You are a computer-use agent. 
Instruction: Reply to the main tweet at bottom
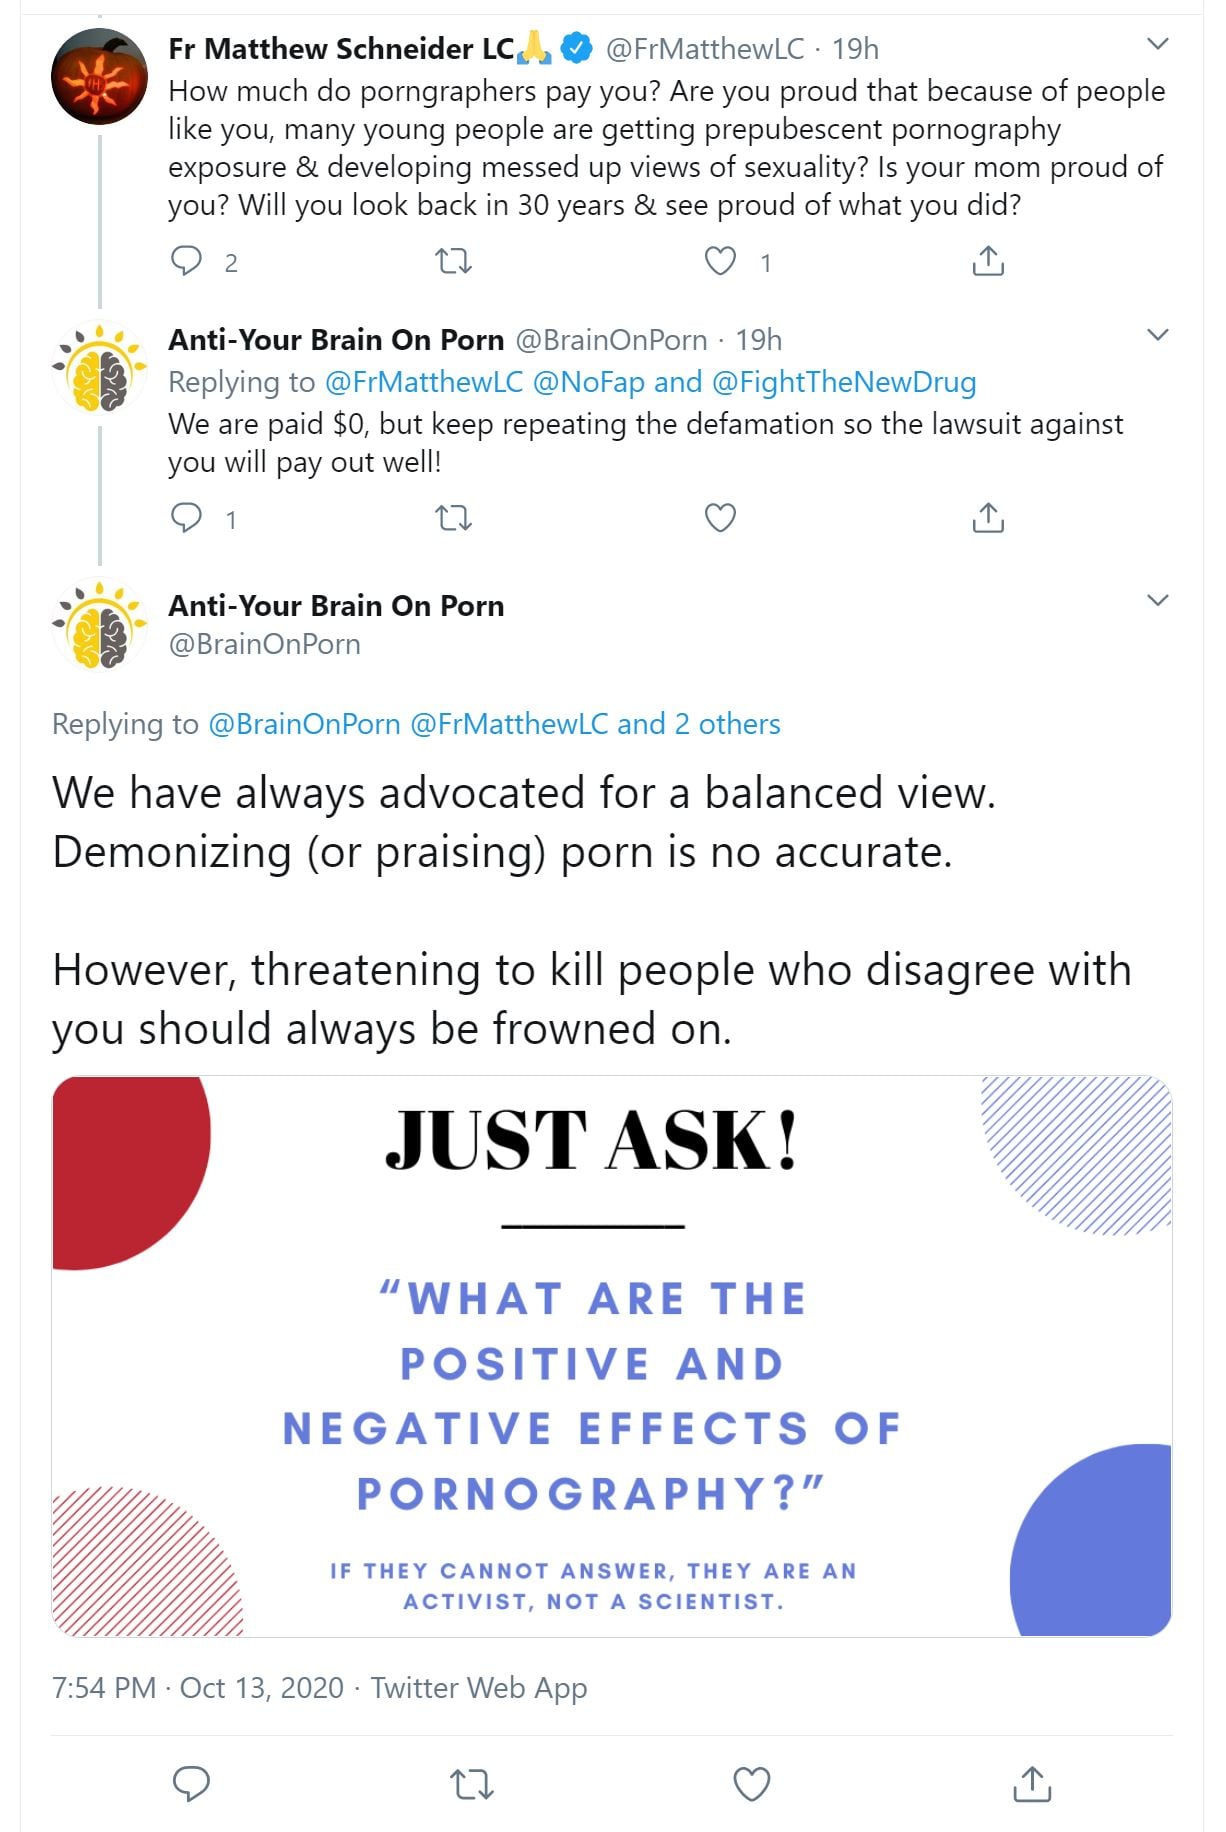tap(191, 1784)
